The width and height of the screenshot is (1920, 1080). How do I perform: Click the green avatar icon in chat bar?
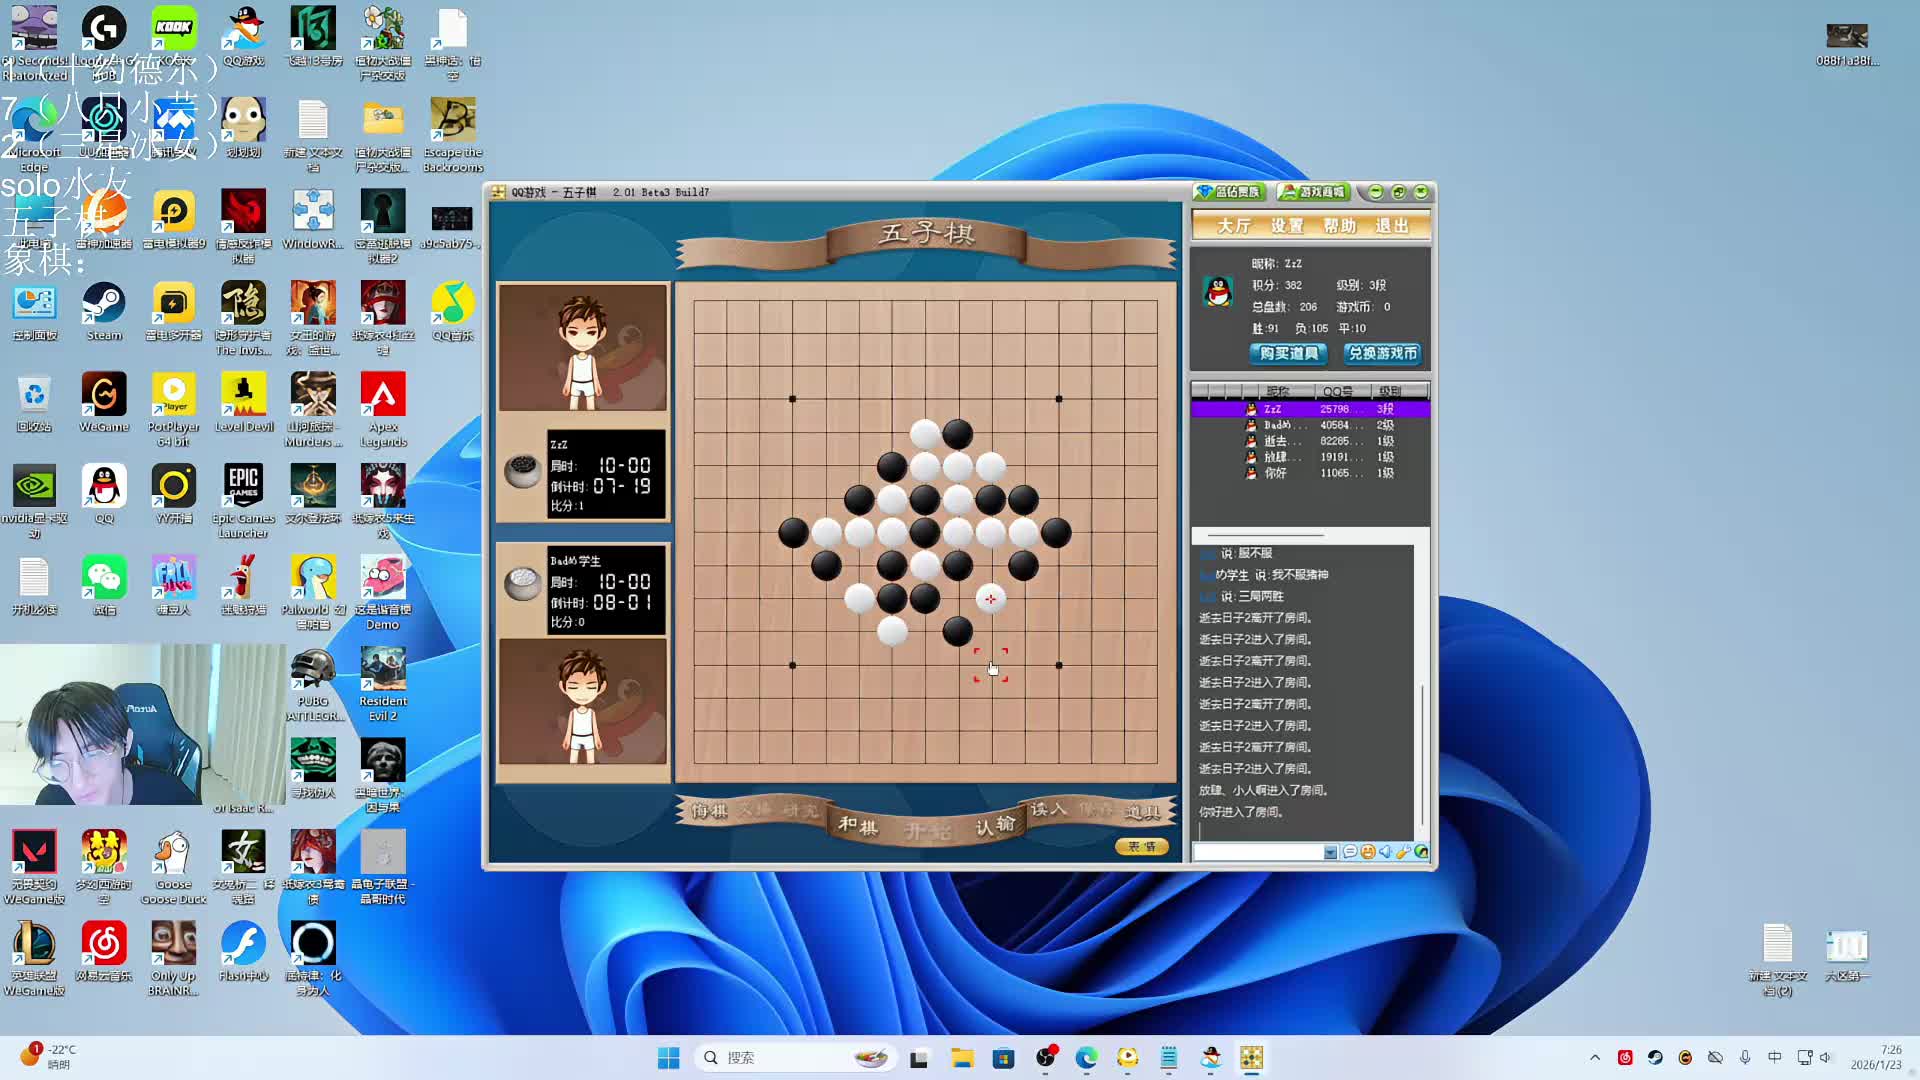point(1421,852)
